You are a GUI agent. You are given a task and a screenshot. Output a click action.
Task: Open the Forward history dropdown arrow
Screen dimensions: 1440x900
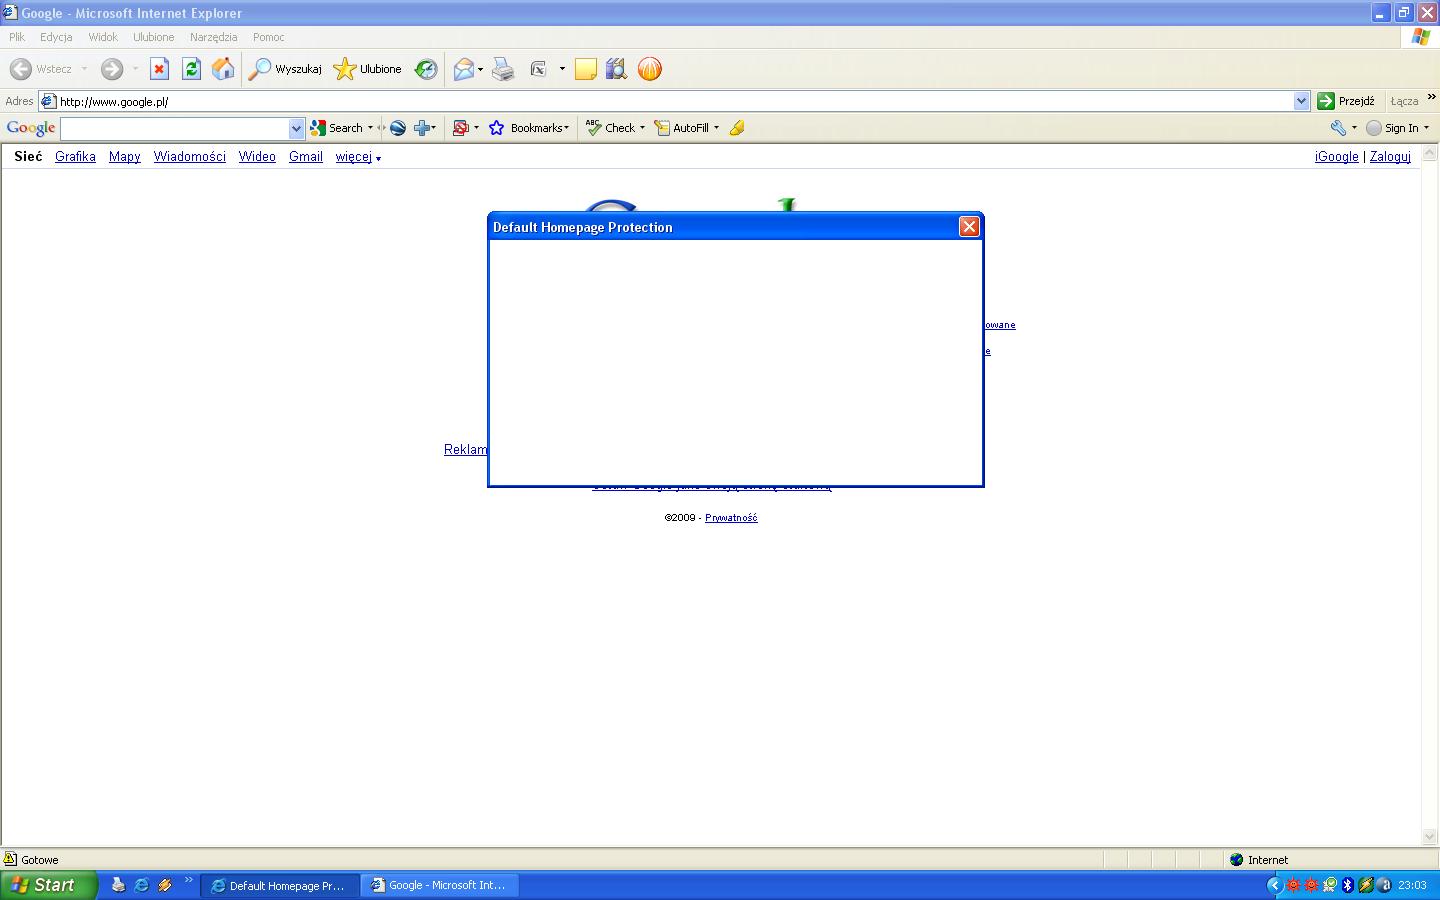pos(135,69)
